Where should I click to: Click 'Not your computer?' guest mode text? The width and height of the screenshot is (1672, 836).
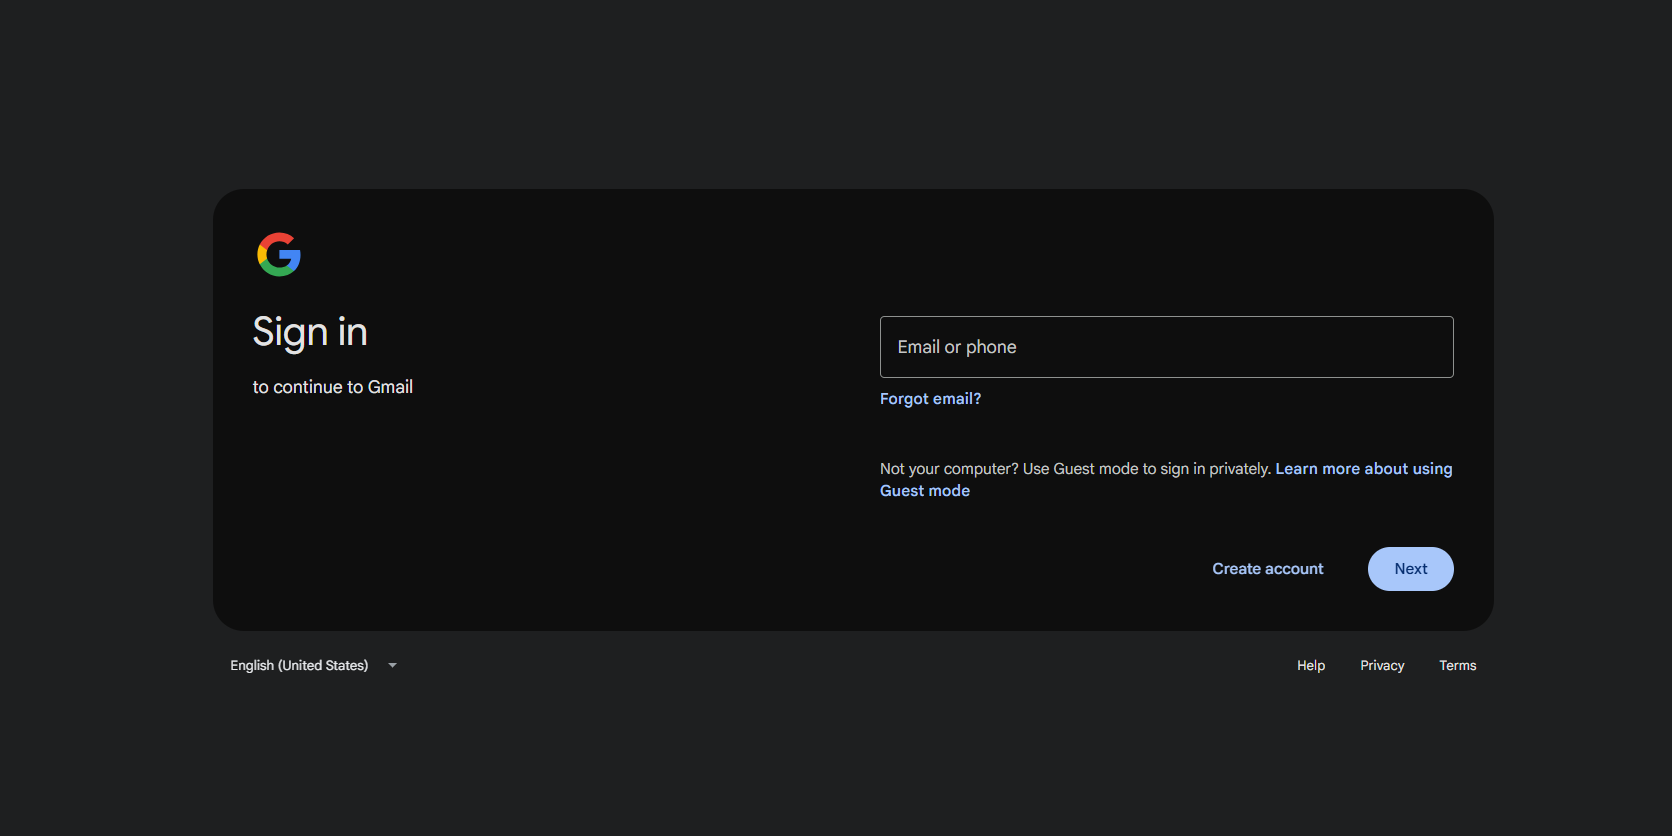[1075, 469]
